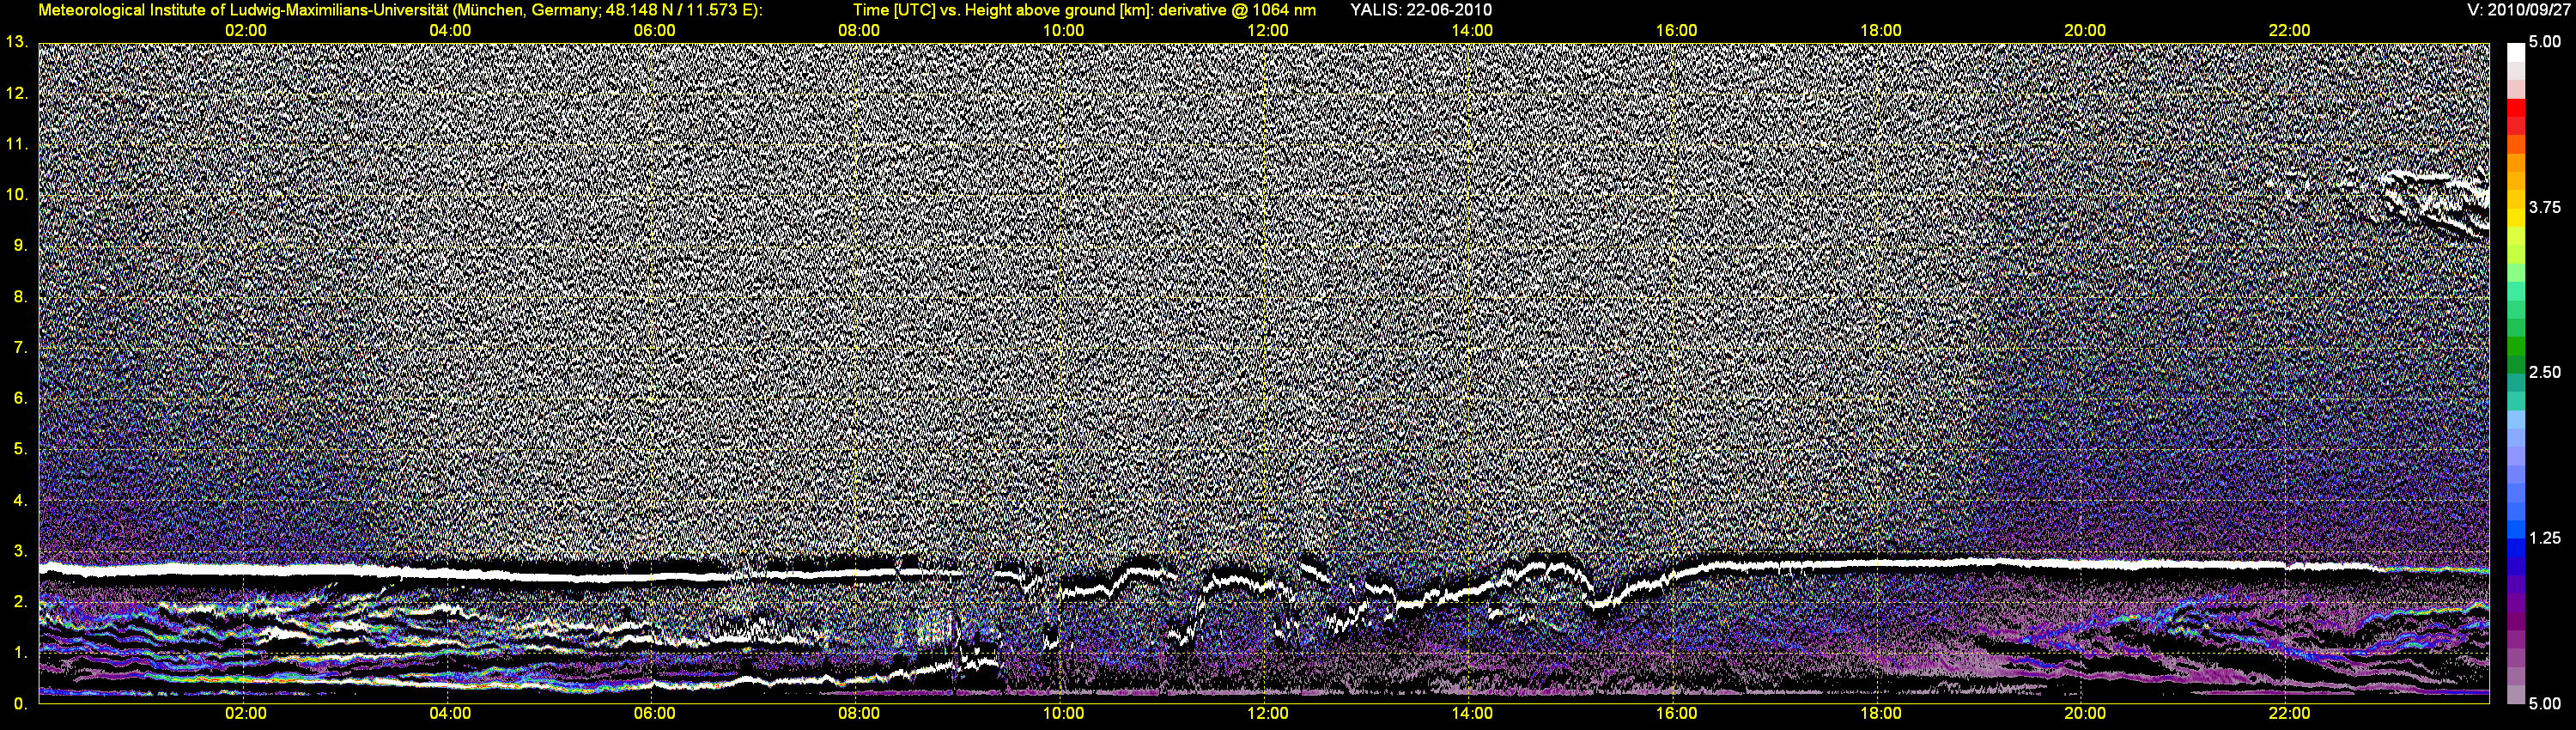Click the 16:00 label on the lower time axis

1677,714
